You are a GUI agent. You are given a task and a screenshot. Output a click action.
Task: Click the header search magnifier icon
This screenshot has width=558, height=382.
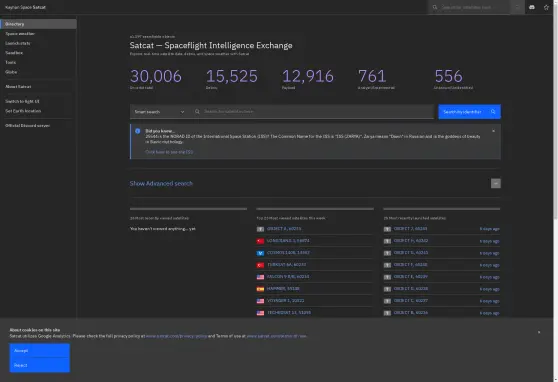point(435,7)
